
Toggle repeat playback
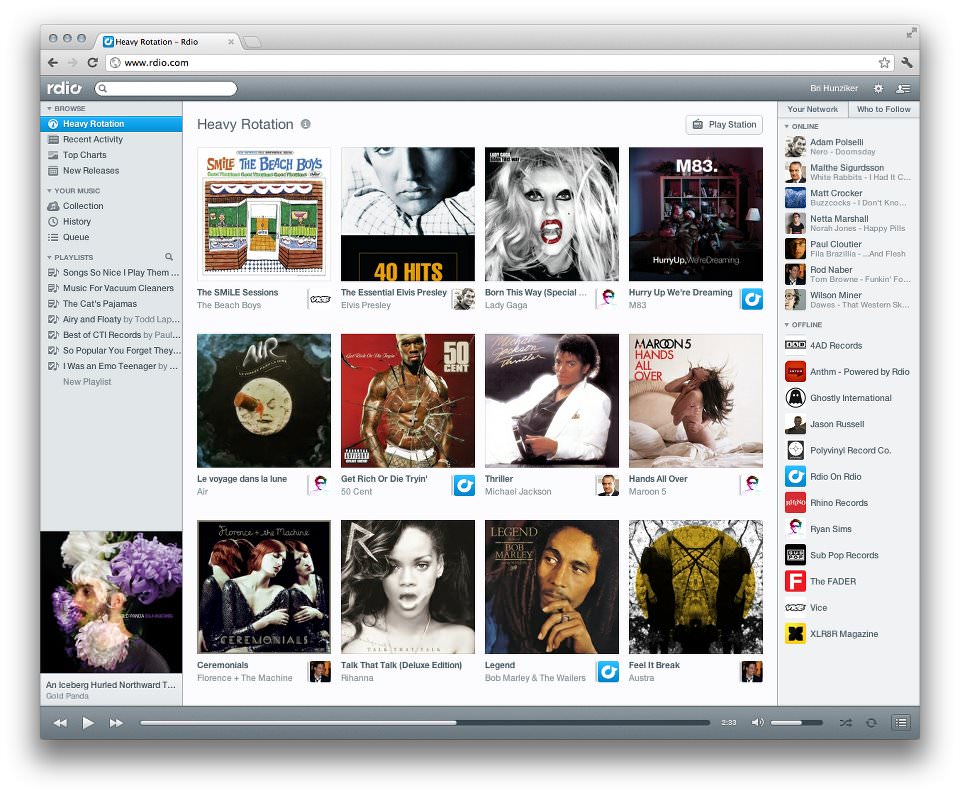[x=871, y=723]
